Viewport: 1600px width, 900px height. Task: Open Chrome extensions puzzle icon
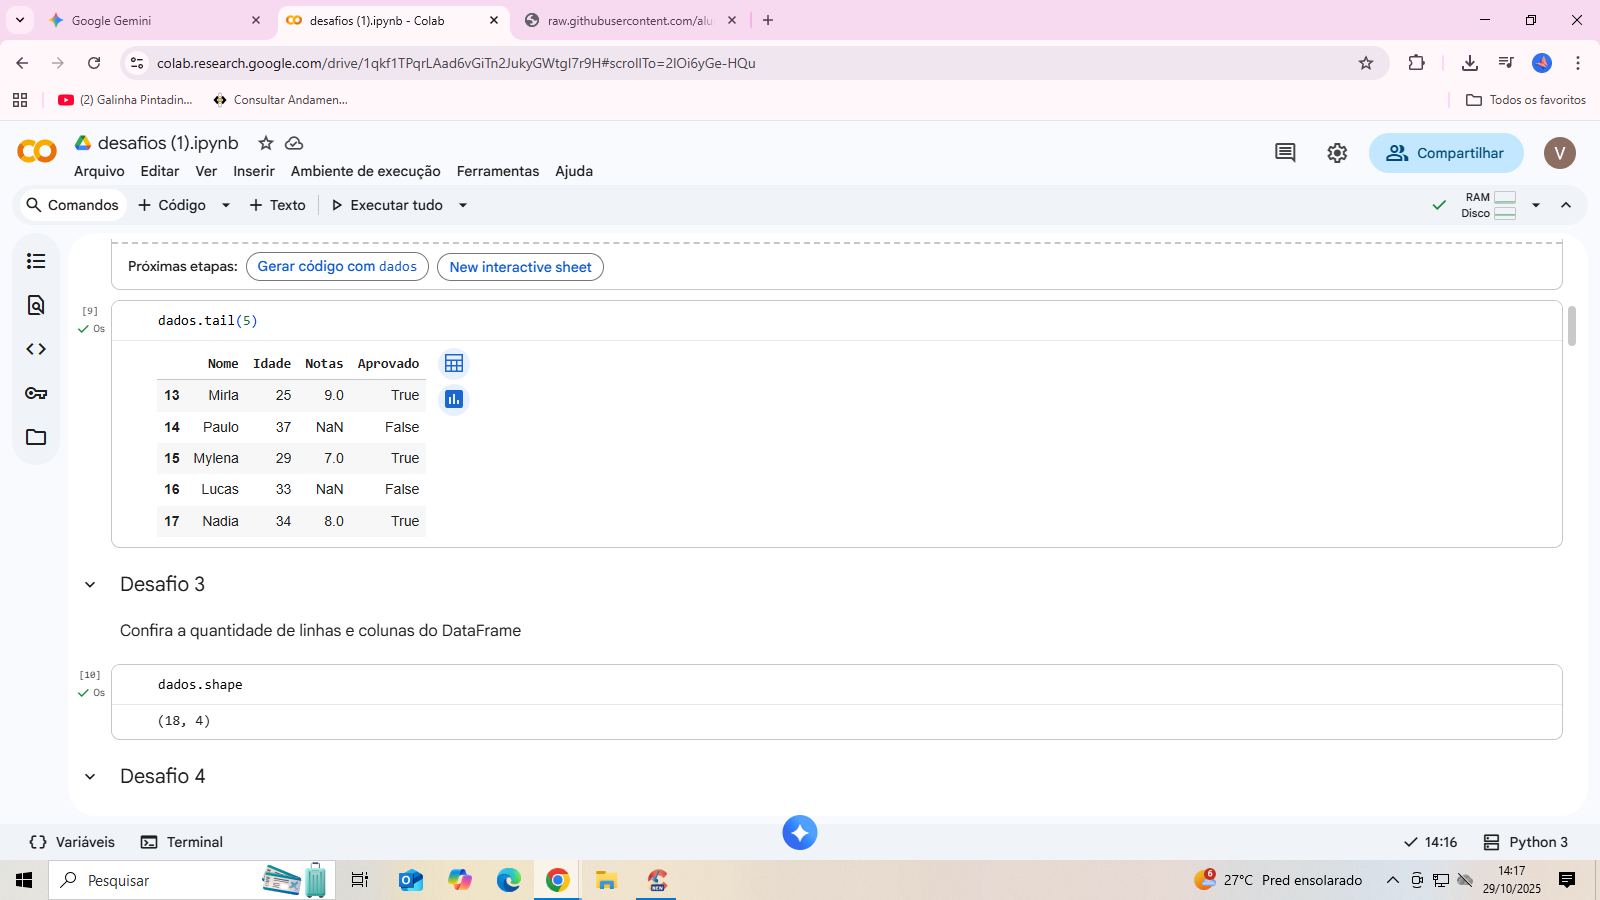tap(1416, 63)
